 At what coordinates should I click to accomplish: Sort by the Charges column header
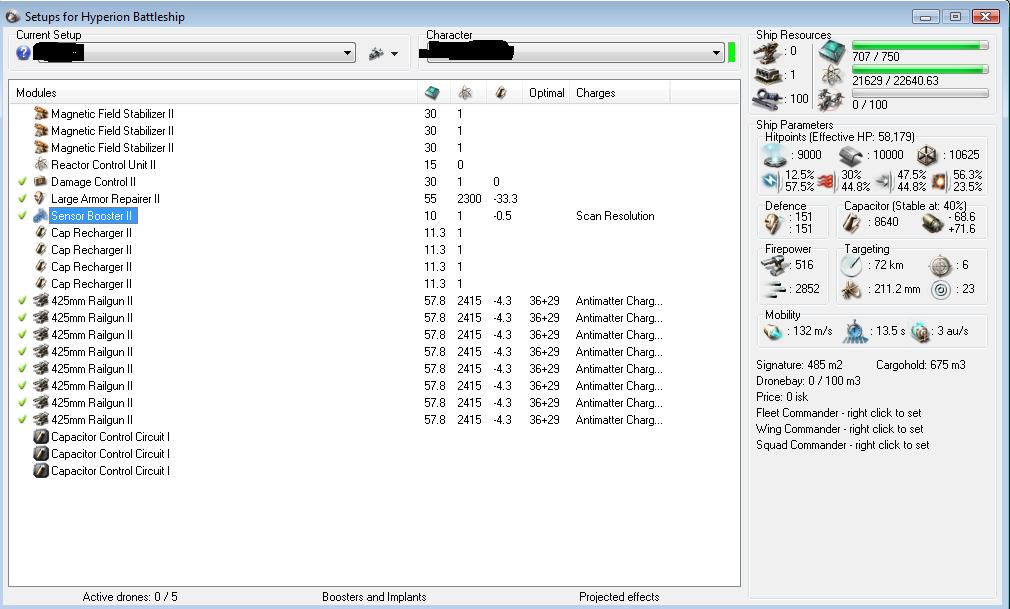tap(595, 93)
